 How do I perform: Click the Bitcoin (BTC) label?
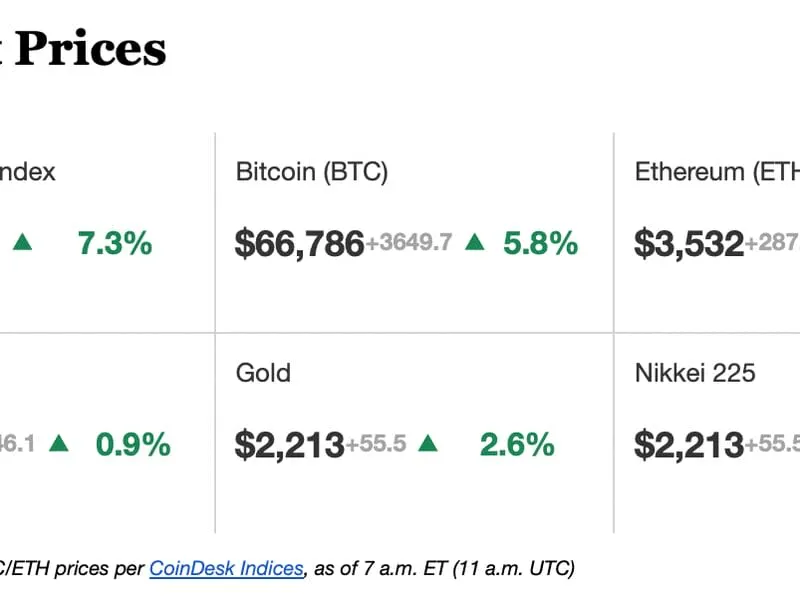click(x=311, y=171)
